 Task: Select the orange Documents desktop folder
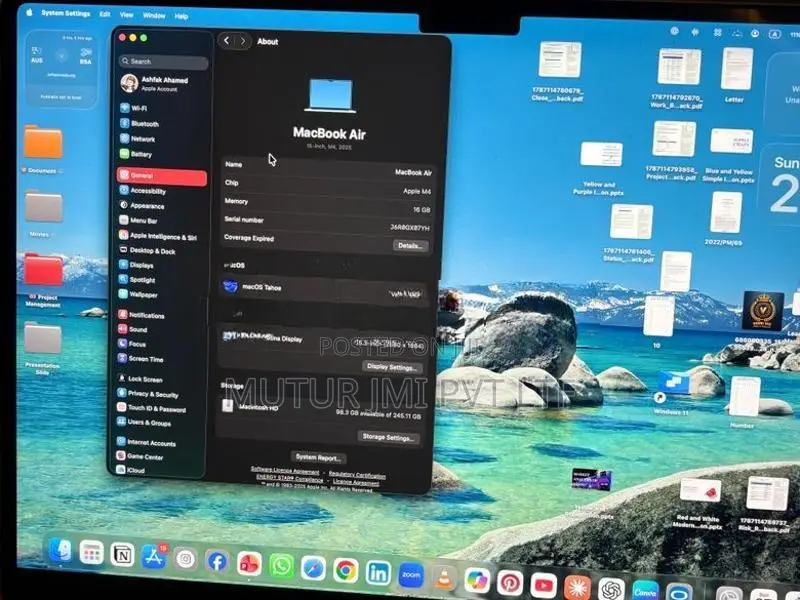pos(43,149)
